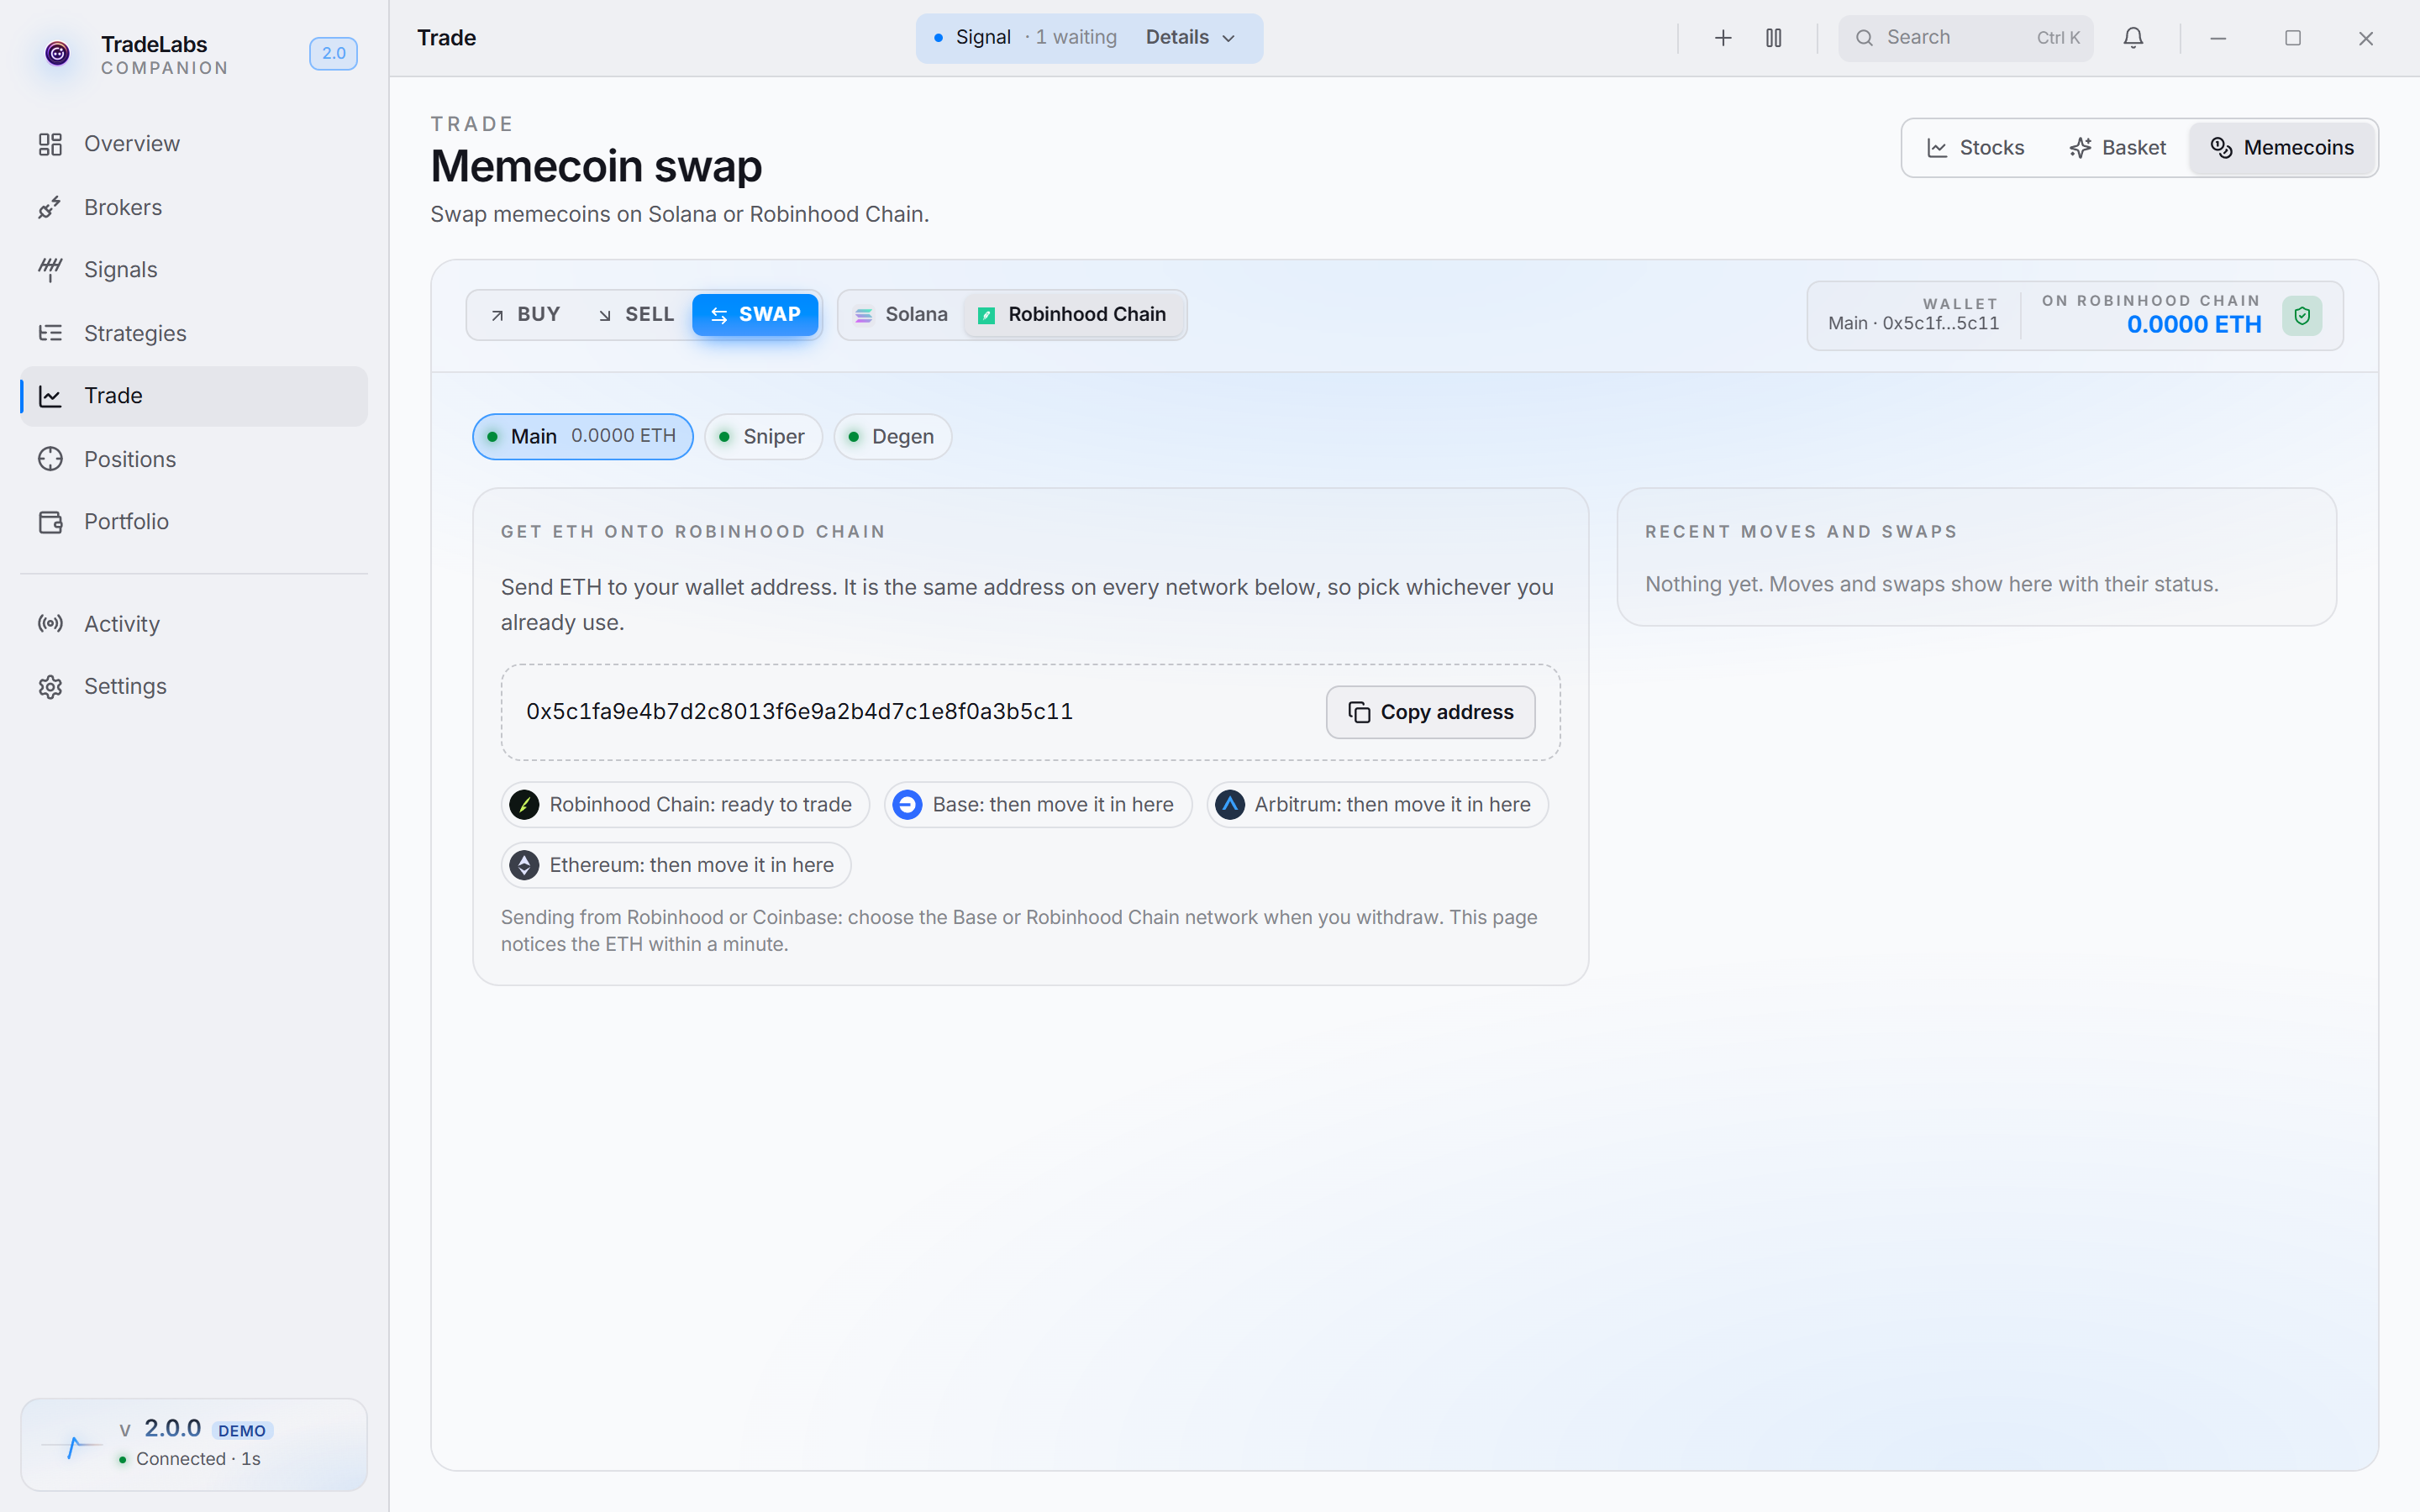The image size is (2420, 1512).
Task: Open the Settings page
Action: pos(194,687)
